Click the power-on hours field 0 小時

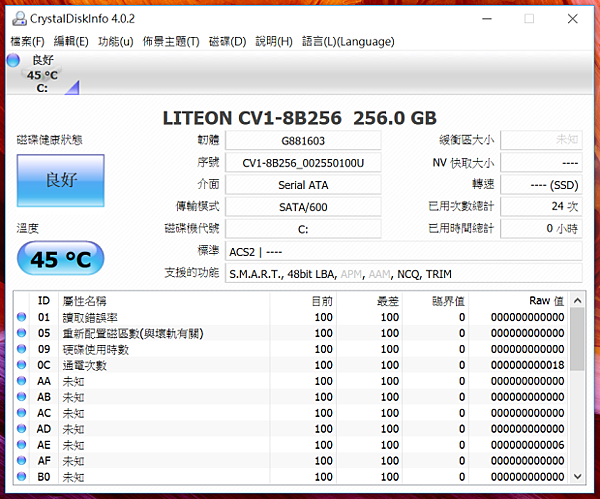tap(541, 228)
